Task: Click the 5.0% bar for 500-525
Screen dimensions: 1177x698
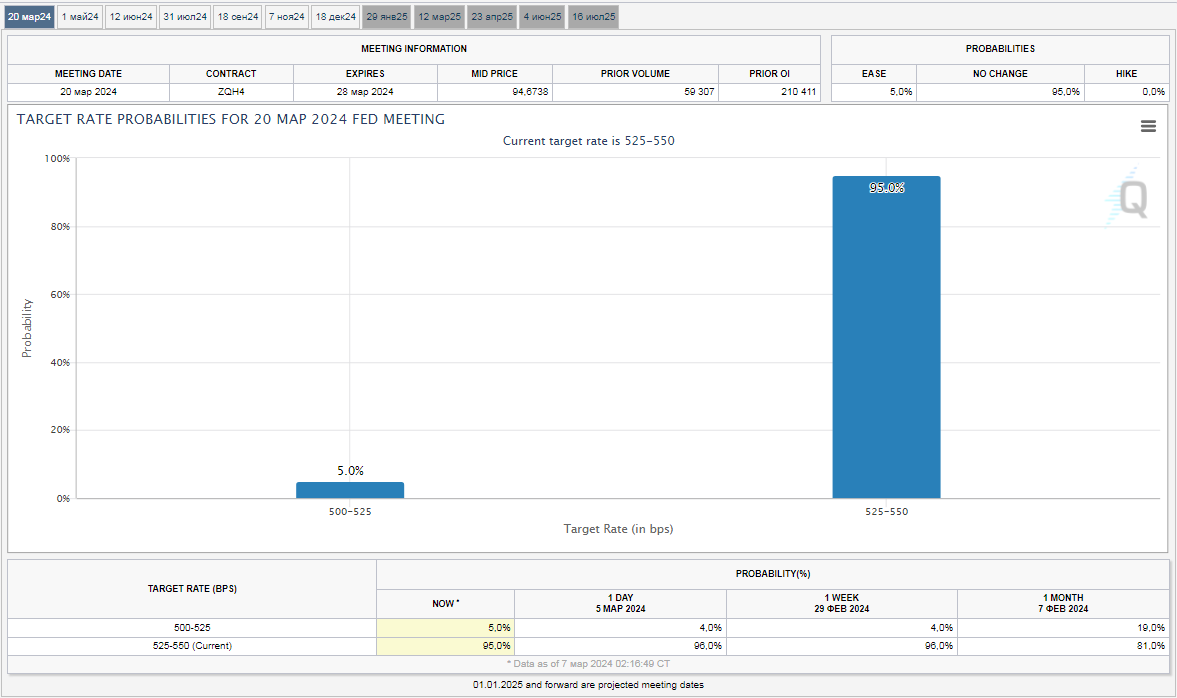Action: point(350,490)
